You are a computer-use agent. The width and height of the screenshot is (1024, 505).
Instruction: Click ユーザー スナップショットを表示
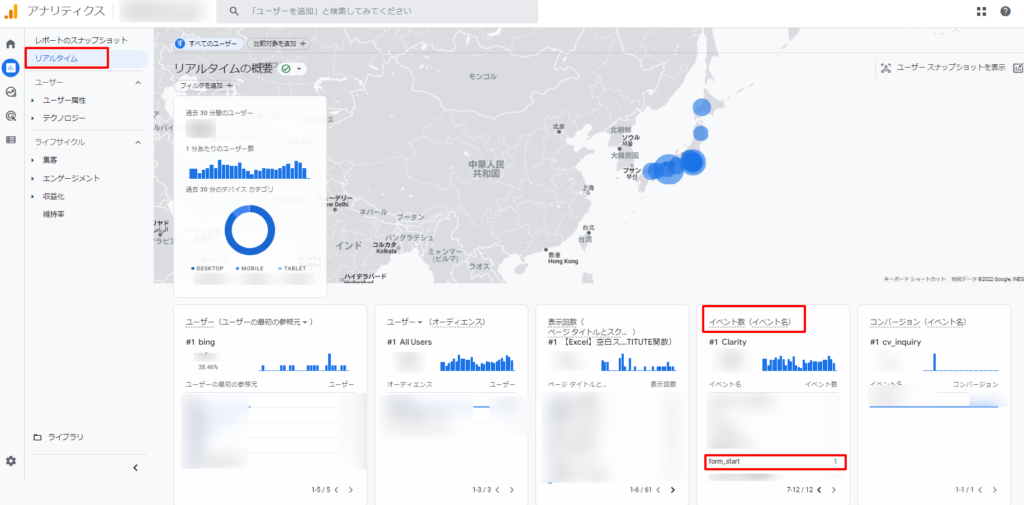pyautogui.click(x=943, y=68)
